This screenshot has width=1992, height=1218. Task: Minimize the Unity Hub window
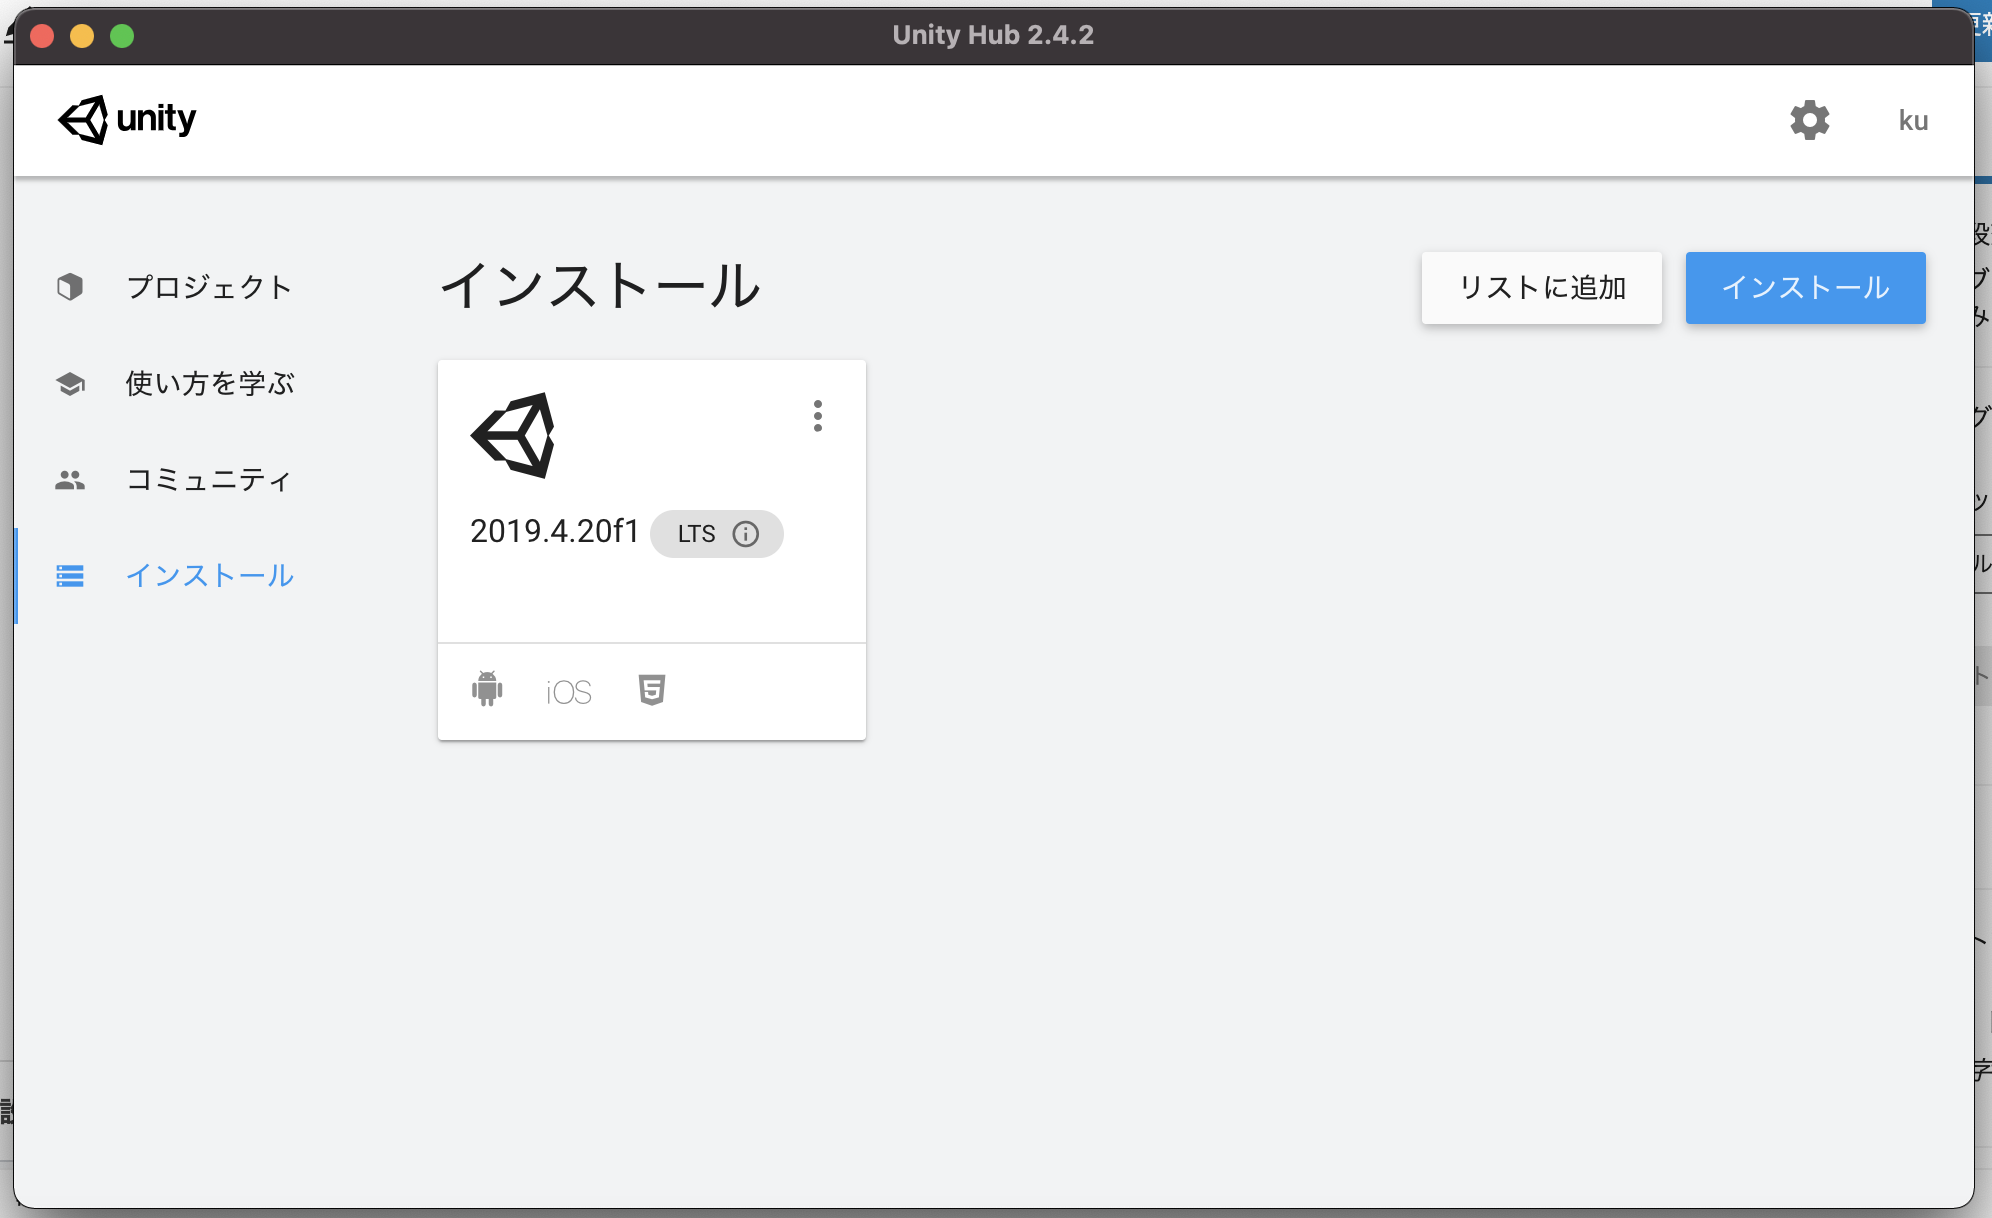(x=82, y=36)
